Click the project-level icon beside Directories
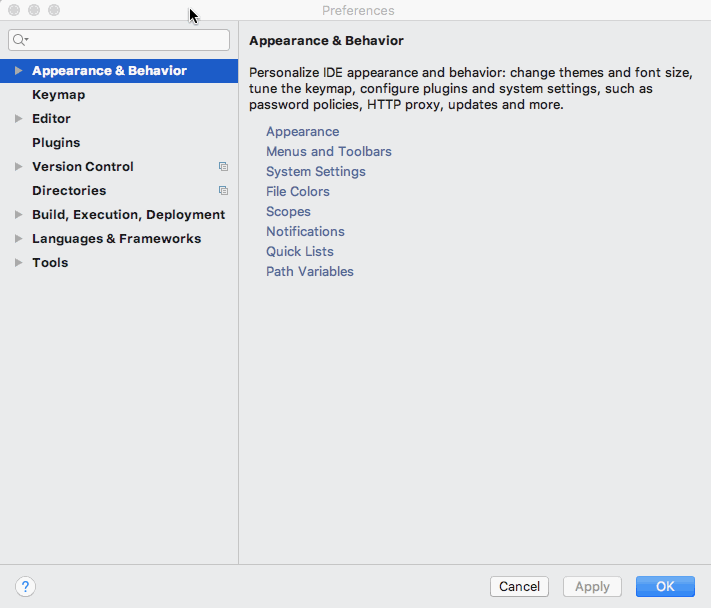711x608 pixels. point(223,191)
